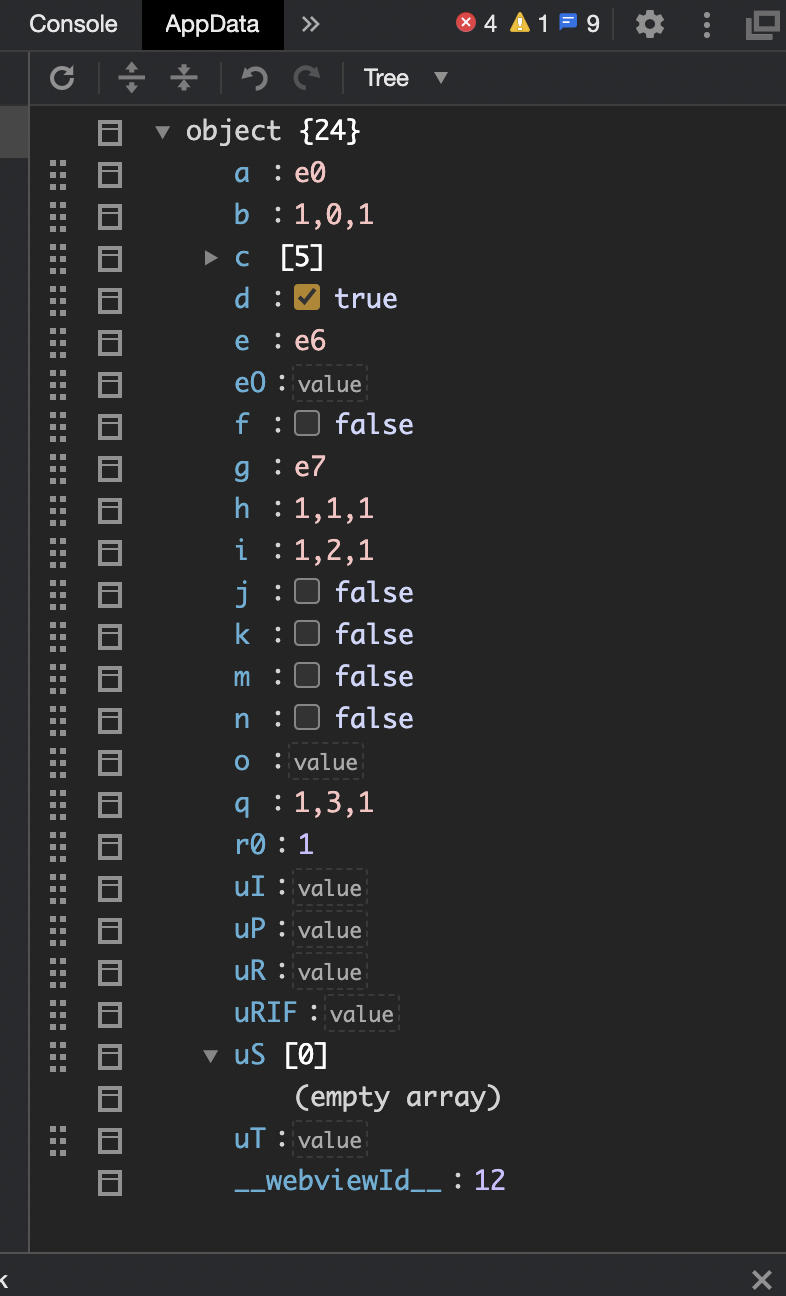Collapse the uS empty array node
Screen dimensions: 786x1296
coord(211,1056)
